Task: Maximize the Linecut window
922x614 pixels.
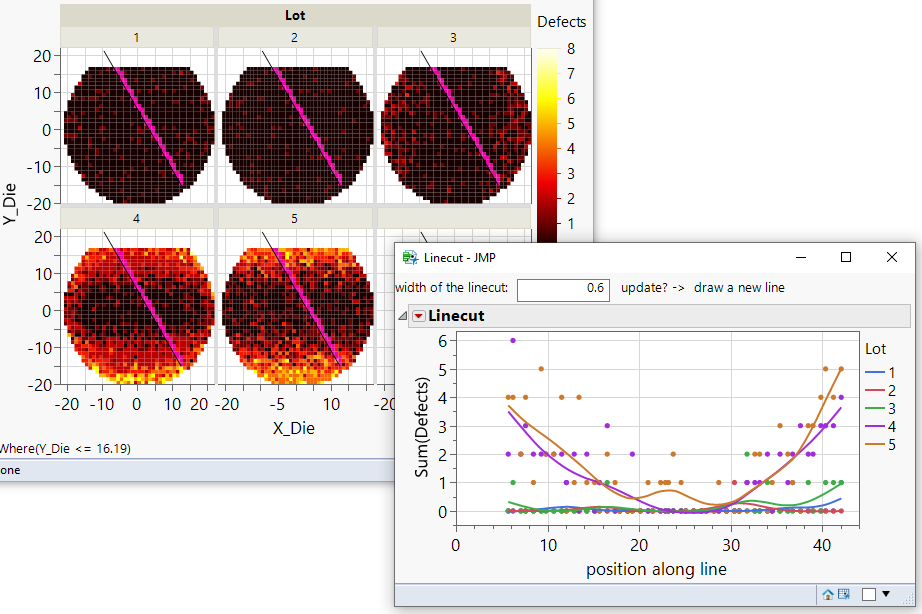Action: point(846,257)
